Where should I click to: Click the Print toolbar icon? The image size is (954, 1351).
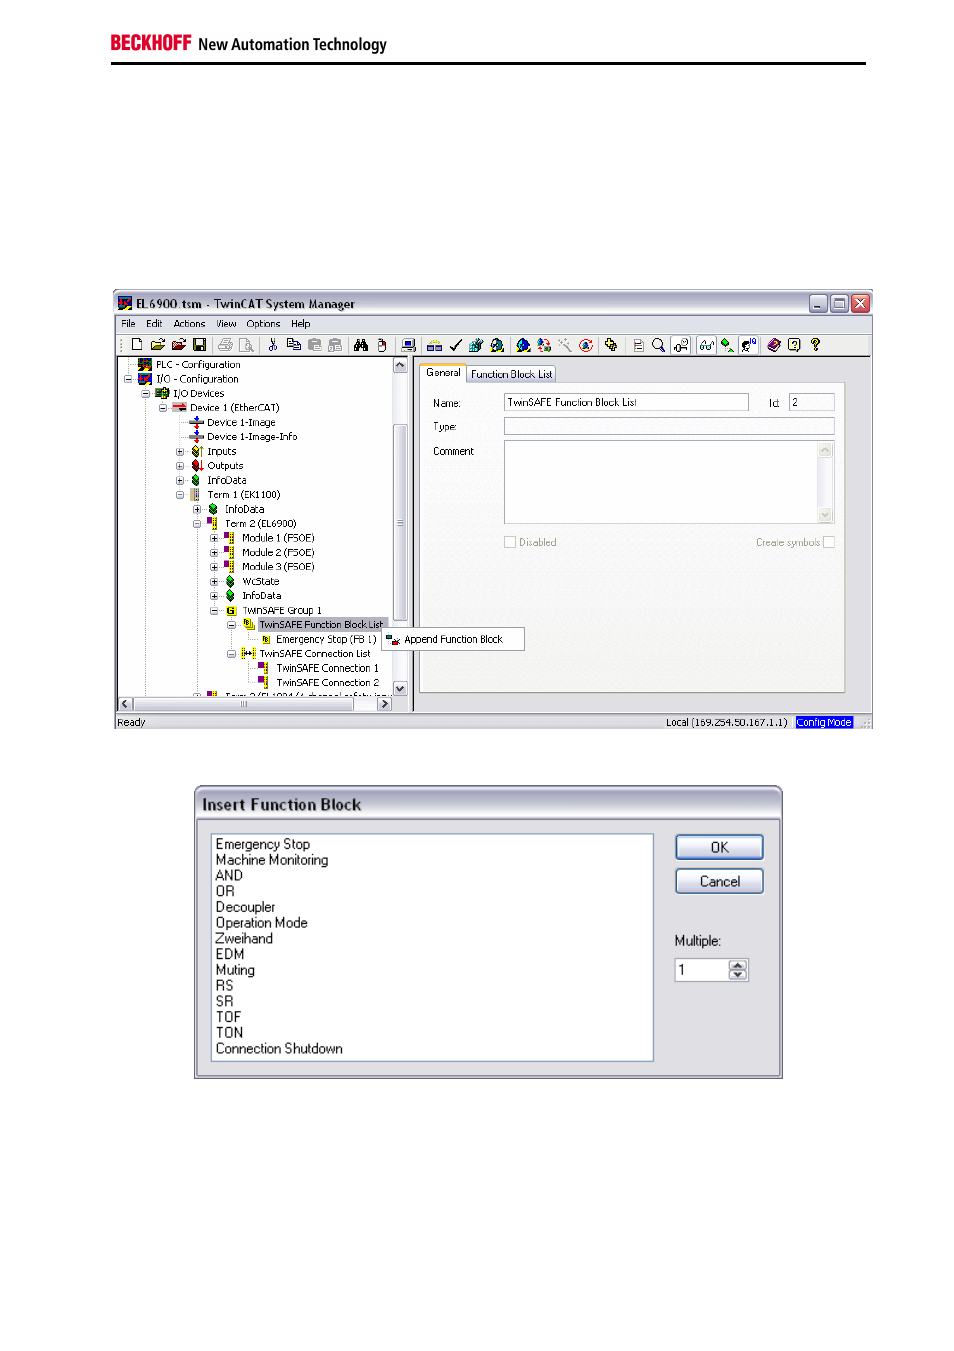[x=225, y=345]
